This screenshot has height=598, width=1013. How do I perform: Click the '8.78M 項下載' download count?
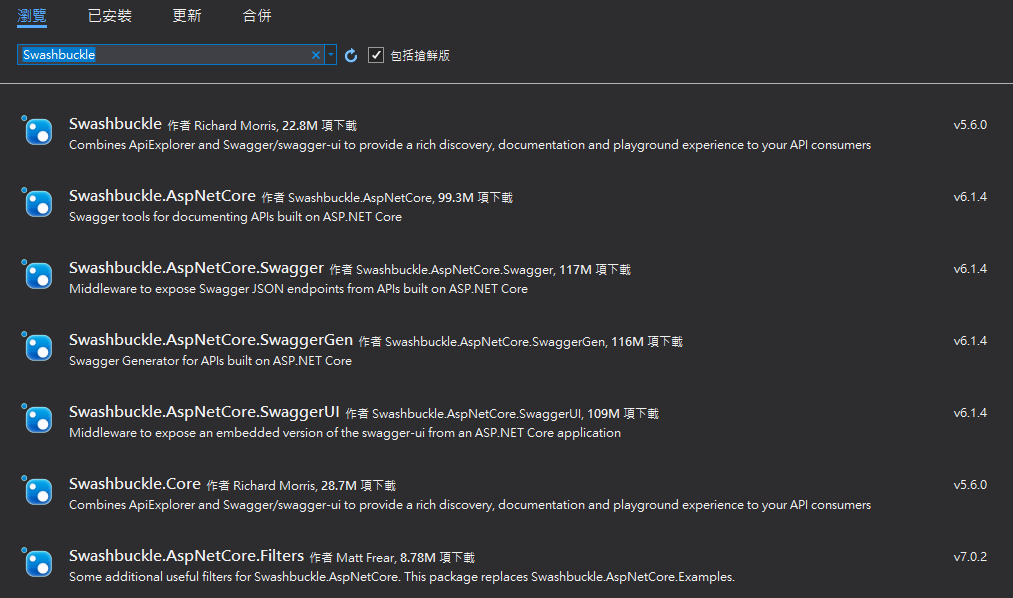coord(437,557)
